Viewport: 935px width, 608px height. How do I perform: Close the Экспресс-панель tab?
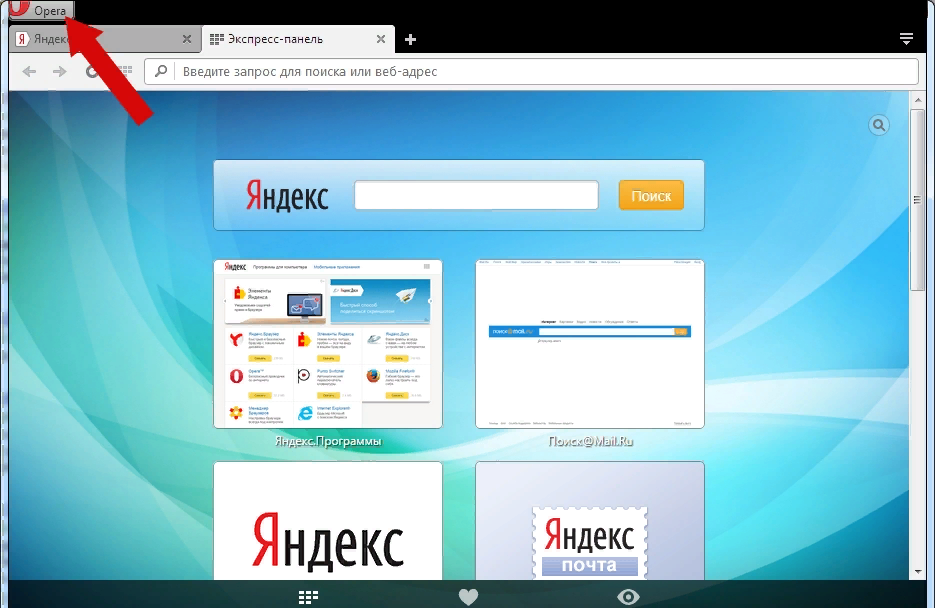[x=380, y=39]
